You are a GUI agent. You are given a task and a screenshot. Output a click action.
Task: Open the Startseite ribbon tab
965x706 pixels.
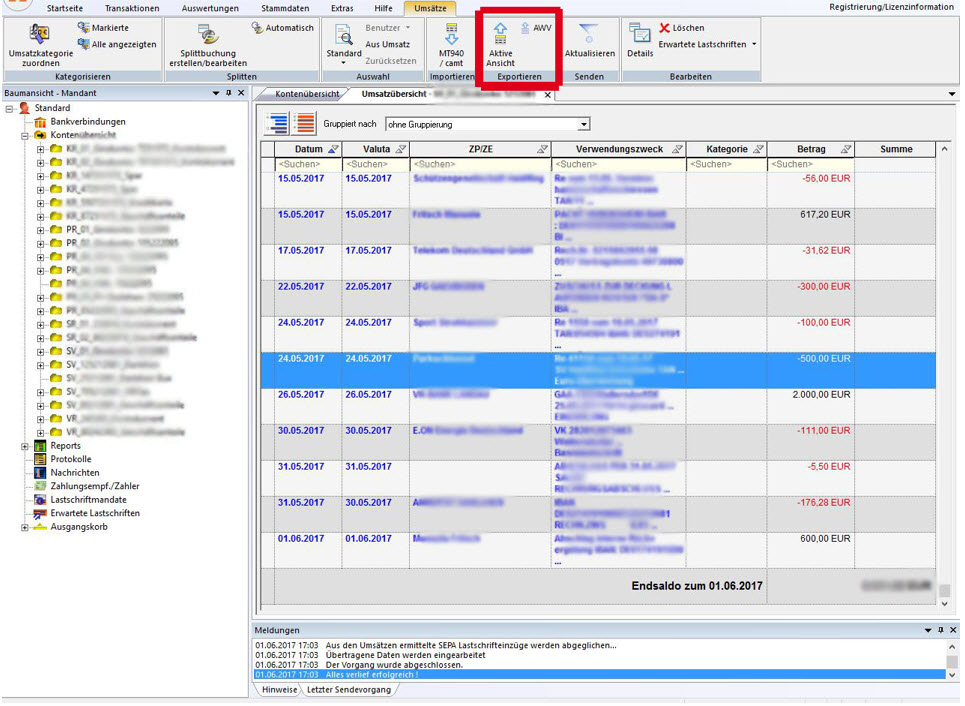coord(65,8)
